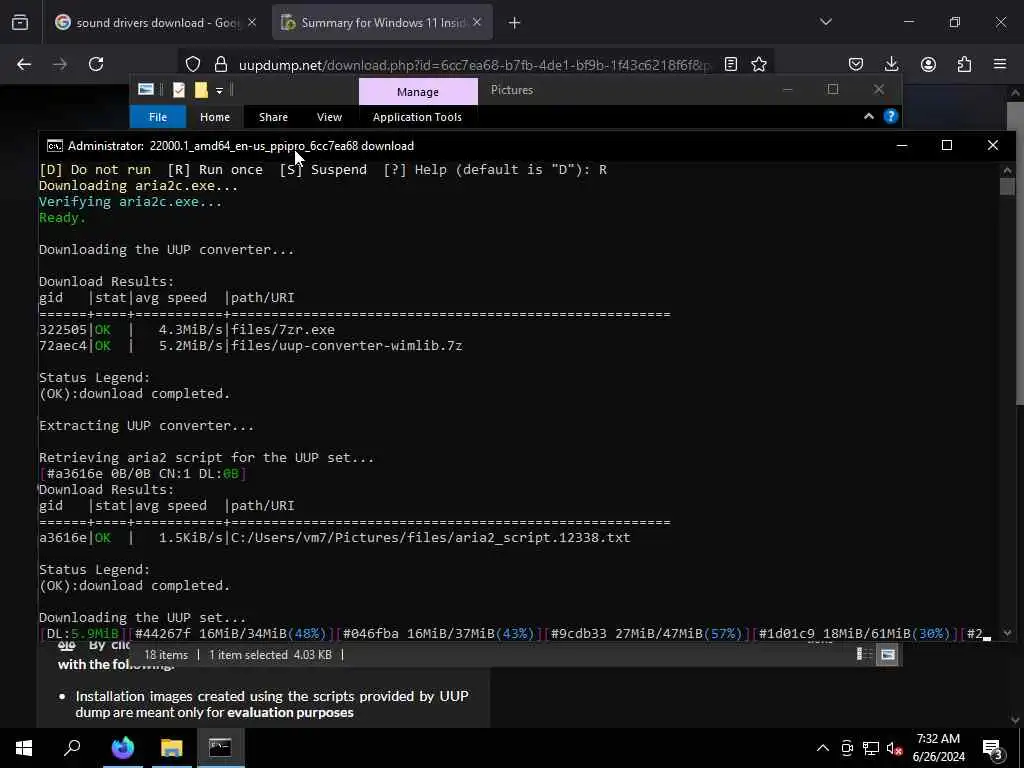Image resolution: width=1024 pixels, height=768 pixels.
Task: Click 'files/7zr.exe' console line
Action: [283, 330]
